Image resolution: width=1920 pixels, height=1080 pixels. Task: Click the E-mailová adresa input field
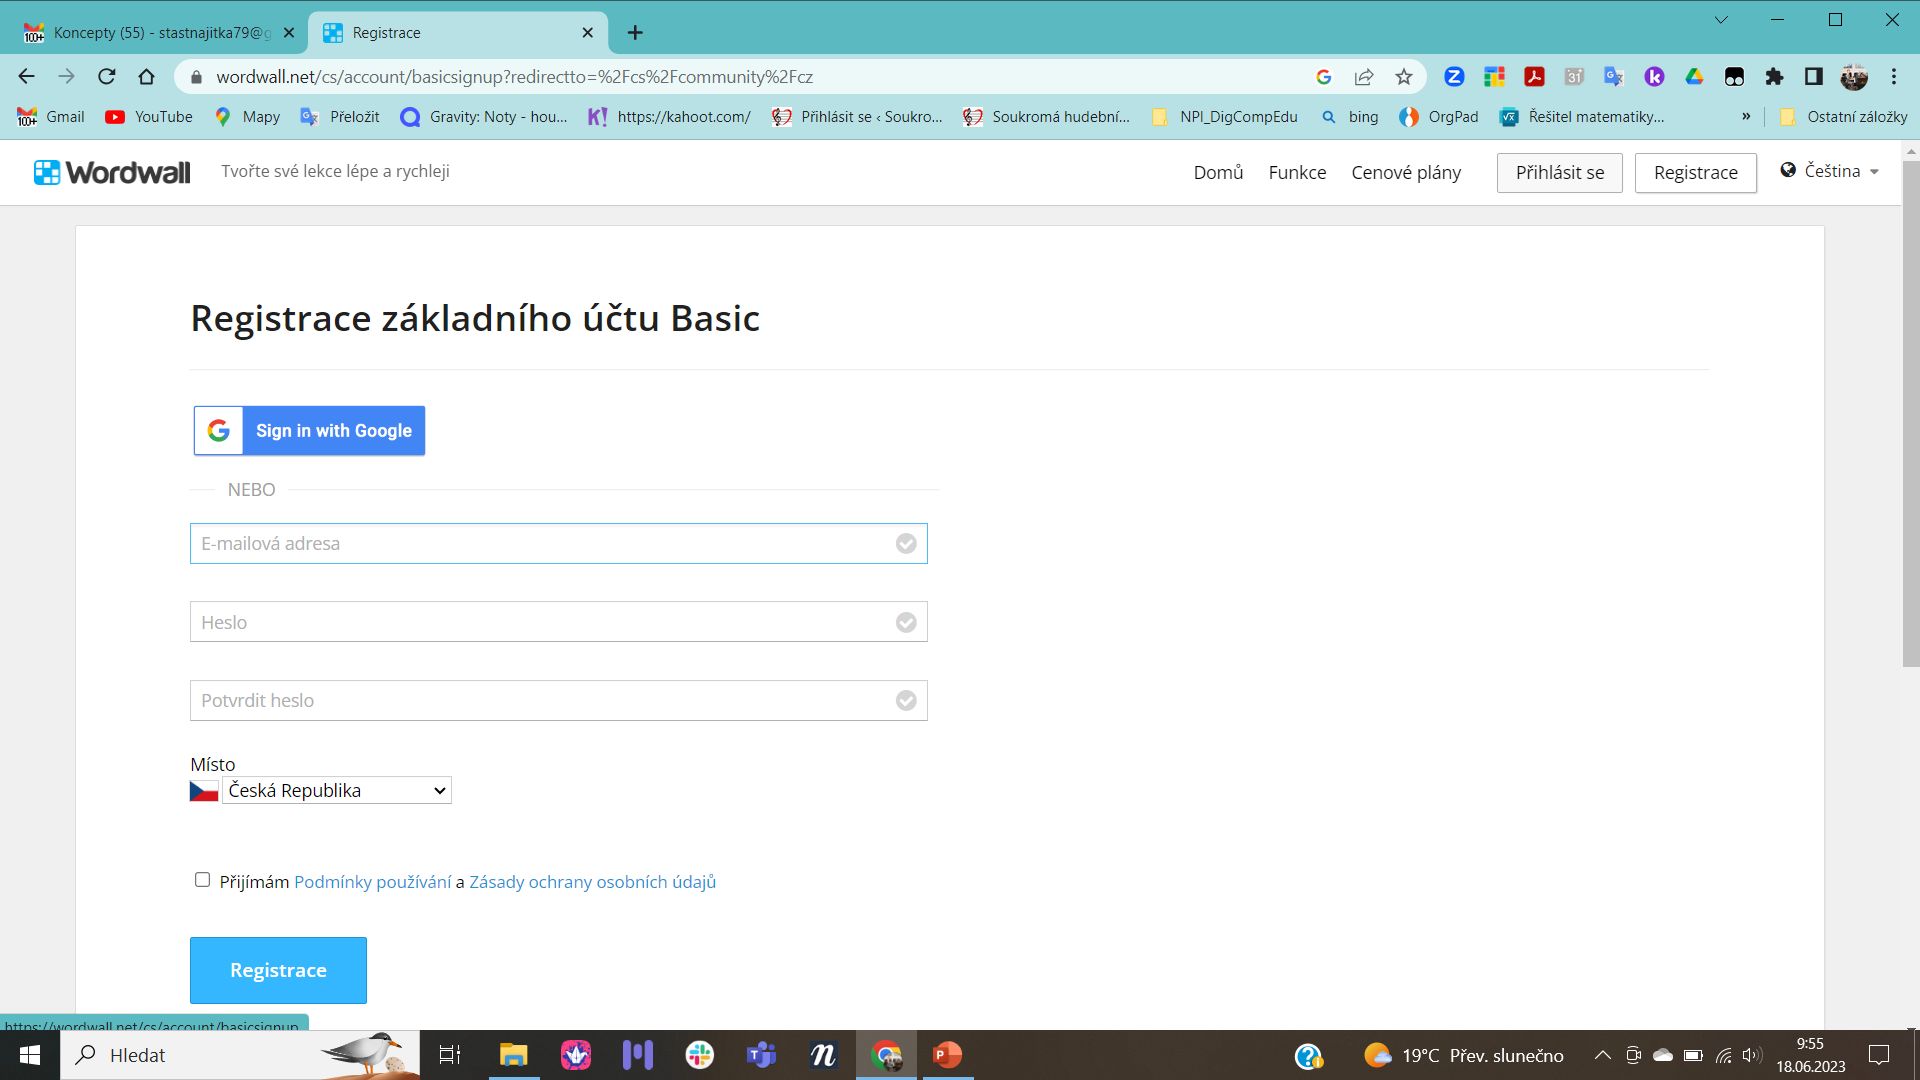point(558,543)
